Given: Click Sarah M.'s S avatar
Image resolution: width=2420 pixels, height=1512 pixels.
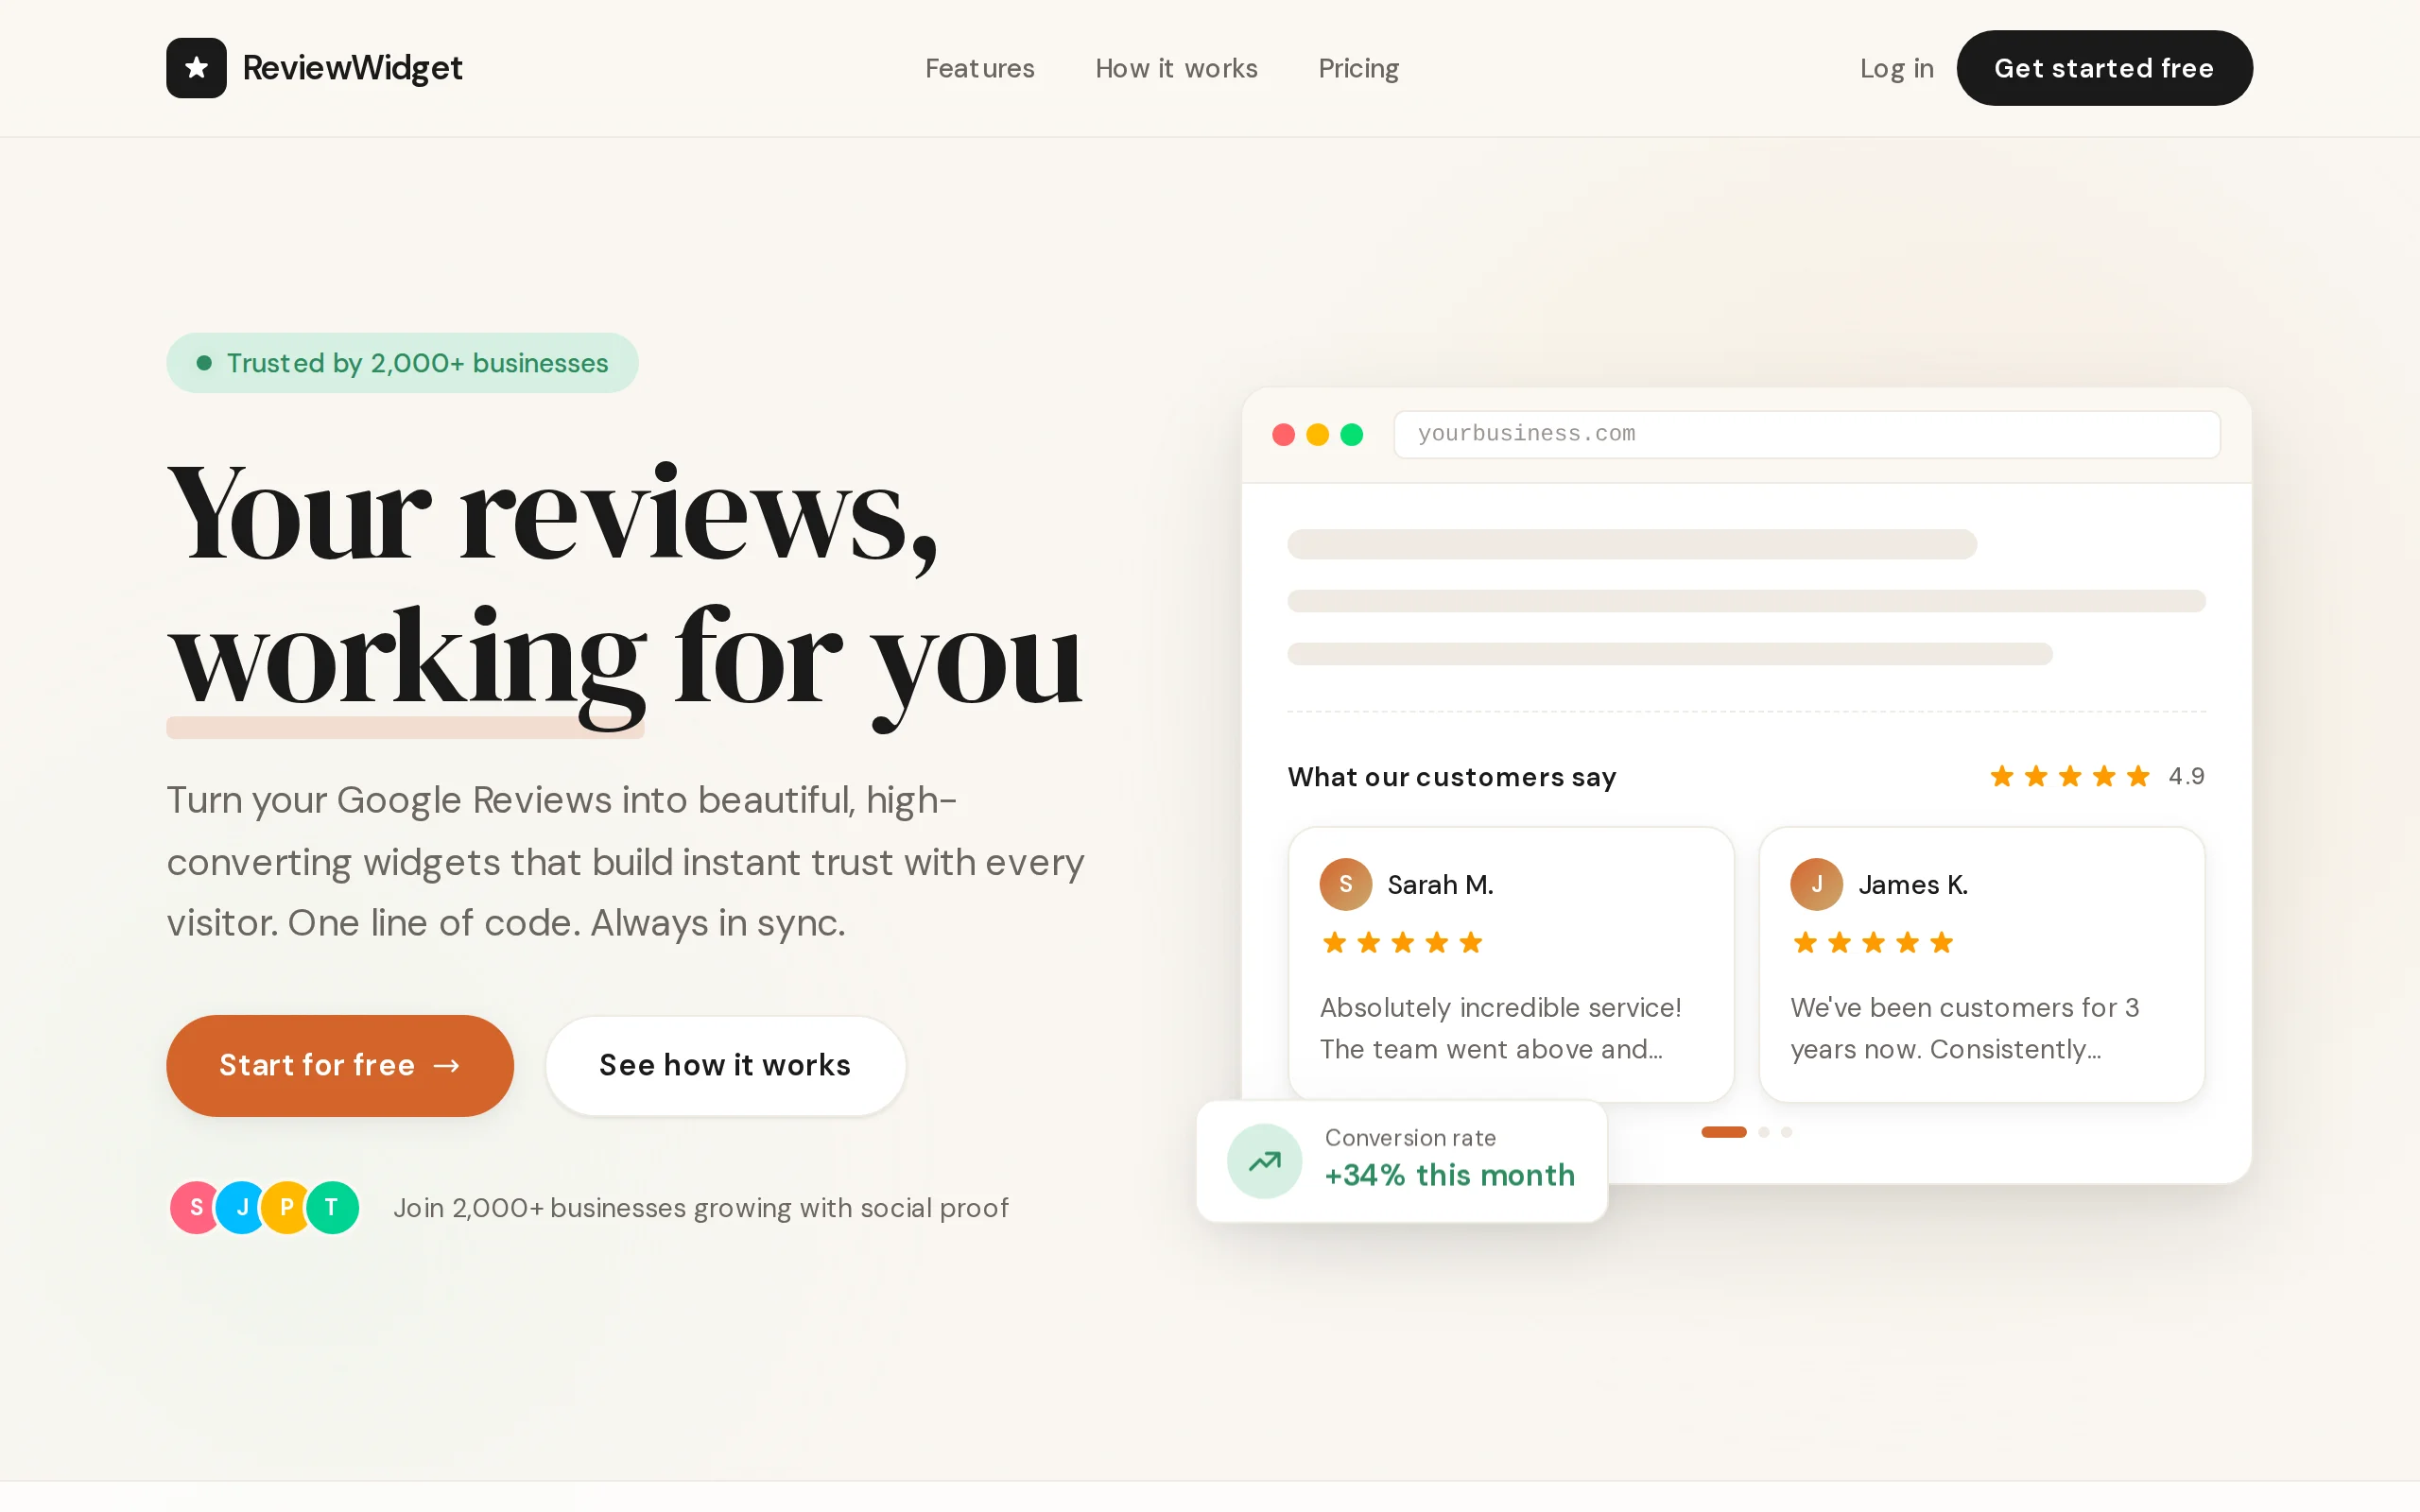Looking at the screenshot, I should (x=1345, y=884).
